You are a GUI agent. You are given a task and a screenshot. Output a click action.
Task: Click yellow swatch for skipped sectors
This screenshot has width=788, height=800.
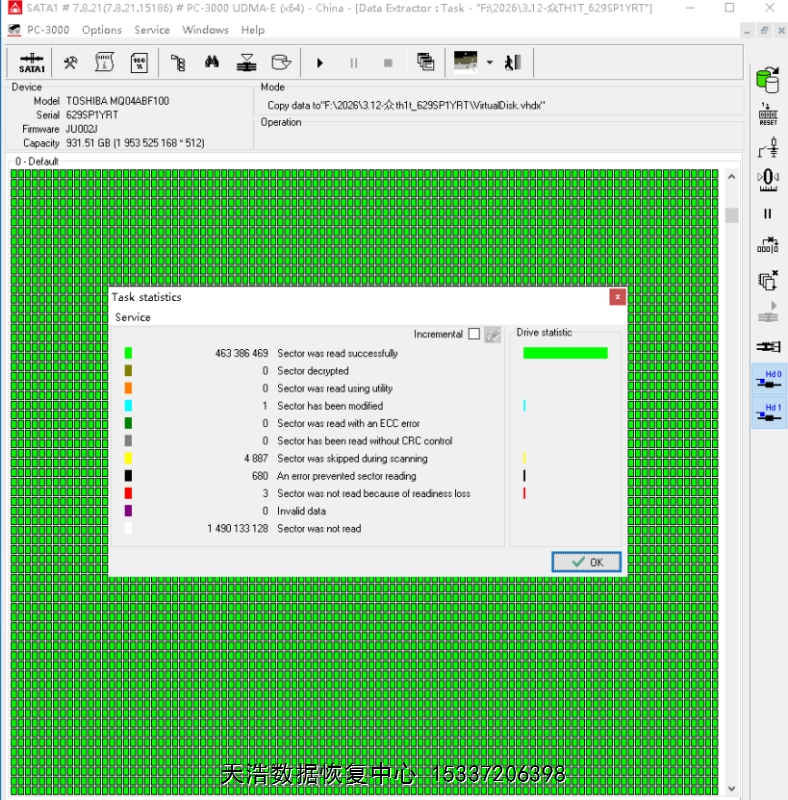coord(128,459)
